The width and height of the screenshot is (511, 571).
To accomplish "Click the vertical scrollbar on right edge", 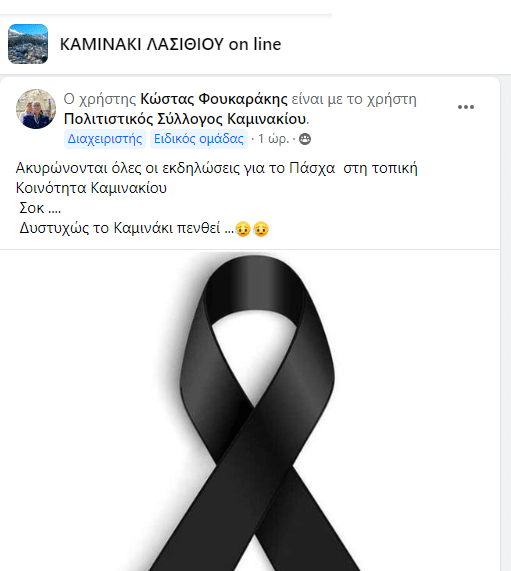I will coord(506,323).
